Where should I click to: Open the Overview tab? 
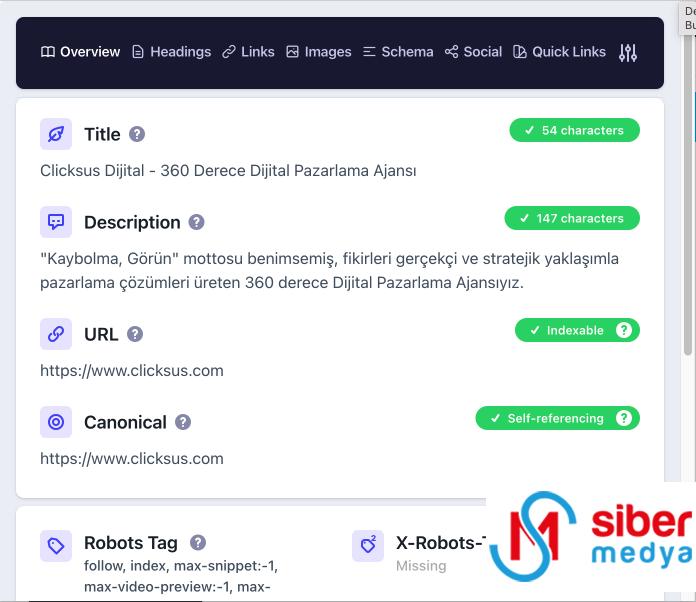(x=80, y=52)
